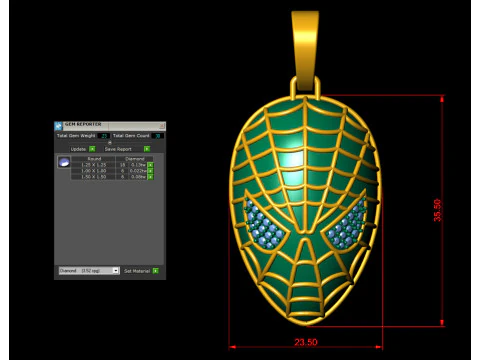
Task: Click the green button on 1.50 X 1.50 row
Action: coord(150,177)
